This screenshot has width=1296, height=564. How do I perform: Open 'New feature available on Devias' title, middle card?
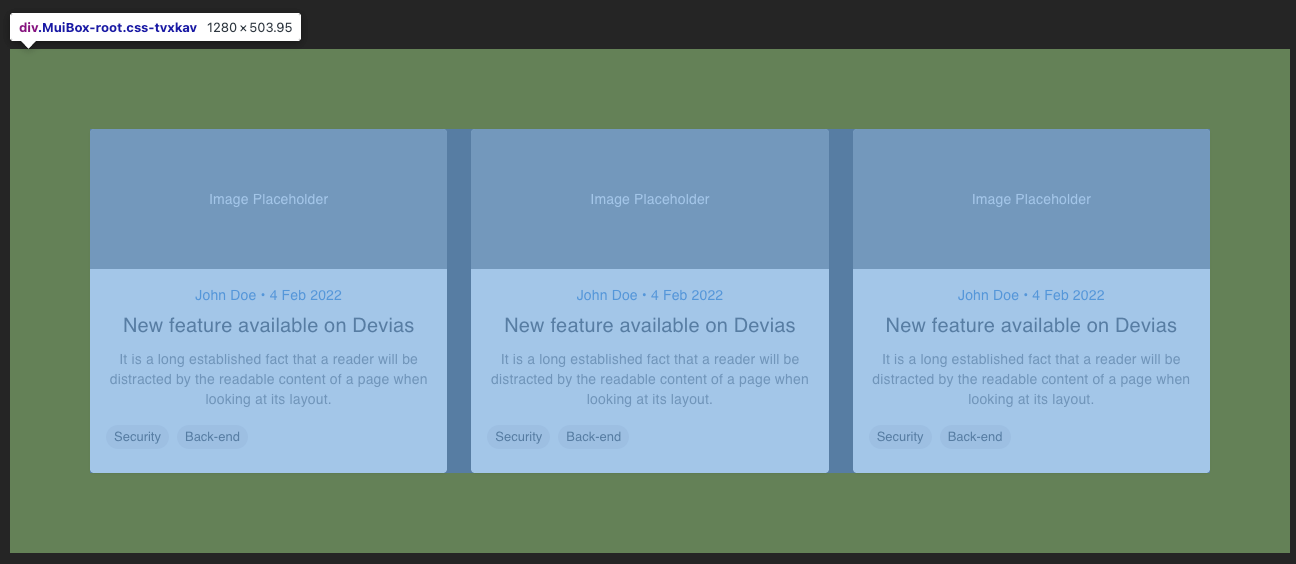pyautogui.click(x=650, y=325)
